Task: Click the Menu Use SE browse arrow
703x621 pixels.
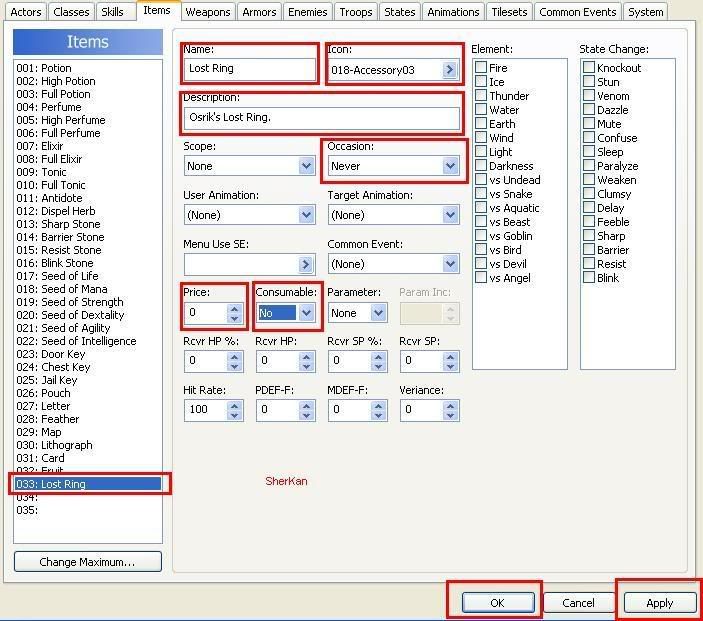Action: coord(306,264)
